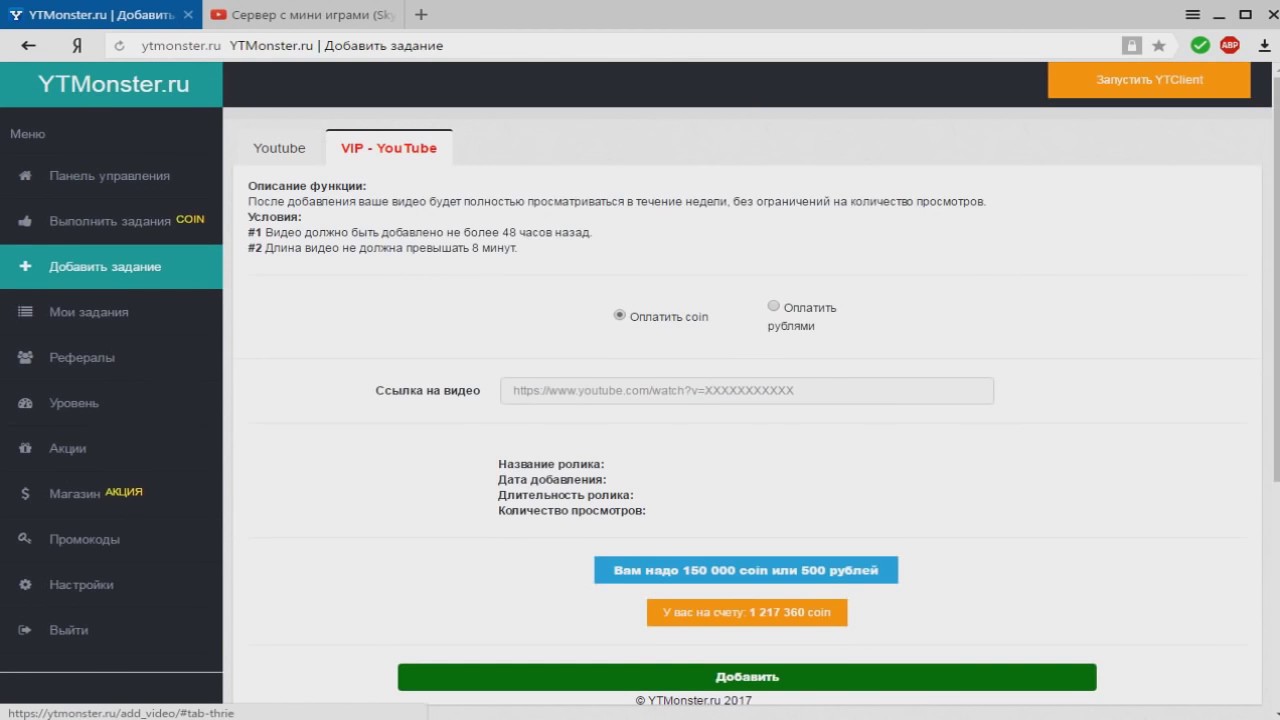Close the YTMonster.ru browser tab
Image resolution: width=1280 pixels, height=720 pixels.
[x=188, y=15]
